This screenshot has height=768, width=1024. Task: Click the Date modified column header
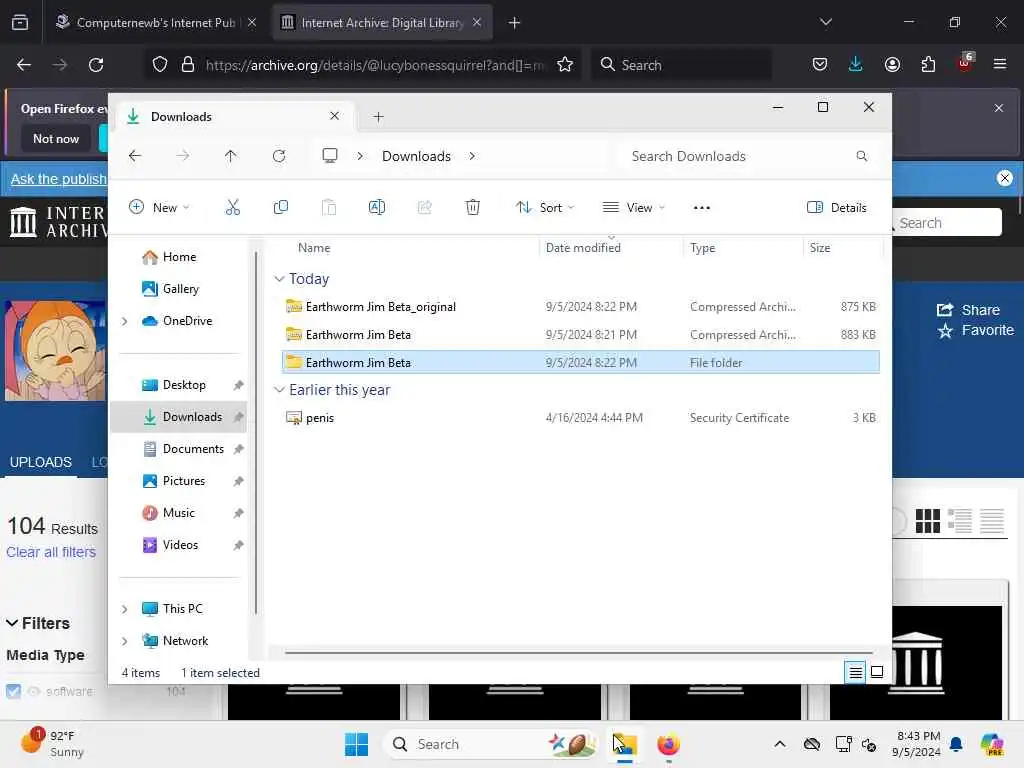583,248
